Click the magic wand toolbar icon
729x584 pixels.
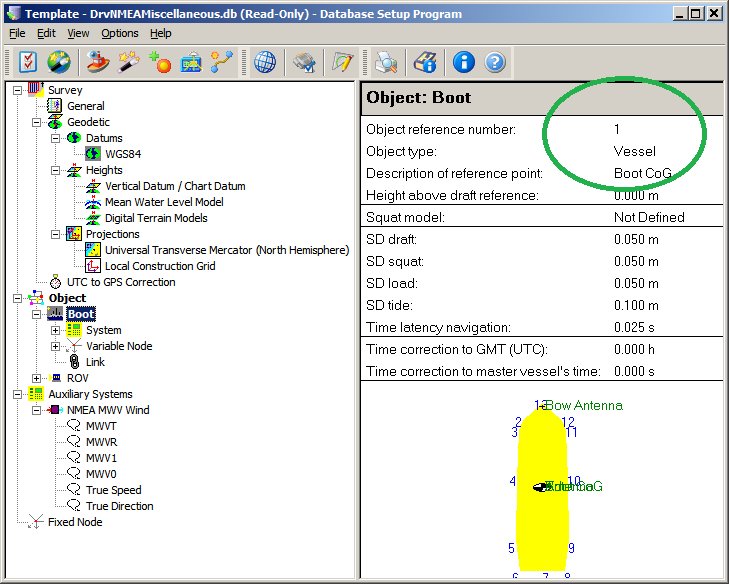point(128,62)
